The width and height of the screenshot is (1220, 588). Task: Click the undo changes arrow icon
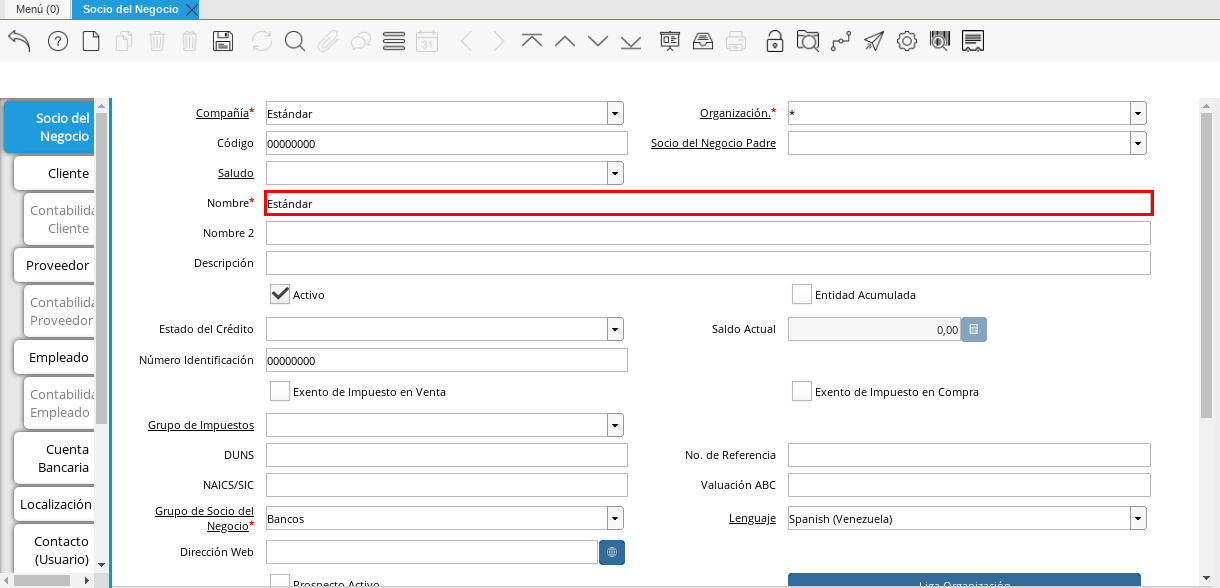(x=19, y=41)
